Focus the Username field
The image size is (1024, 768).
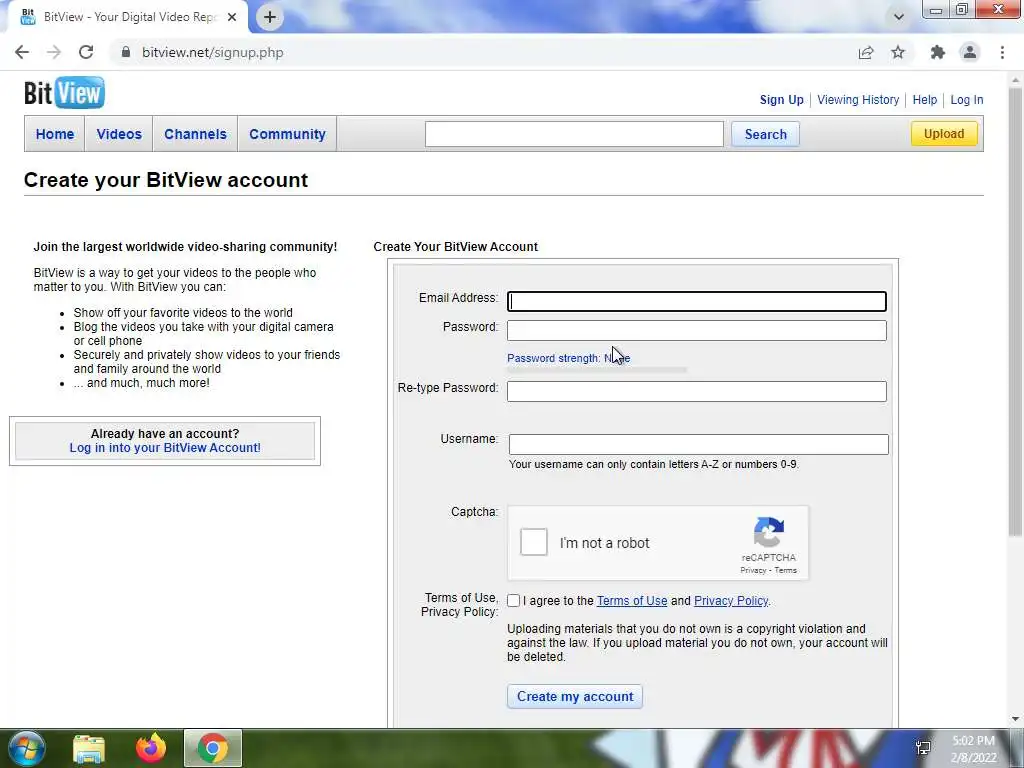pyautogui.click(x=698, y=445)
